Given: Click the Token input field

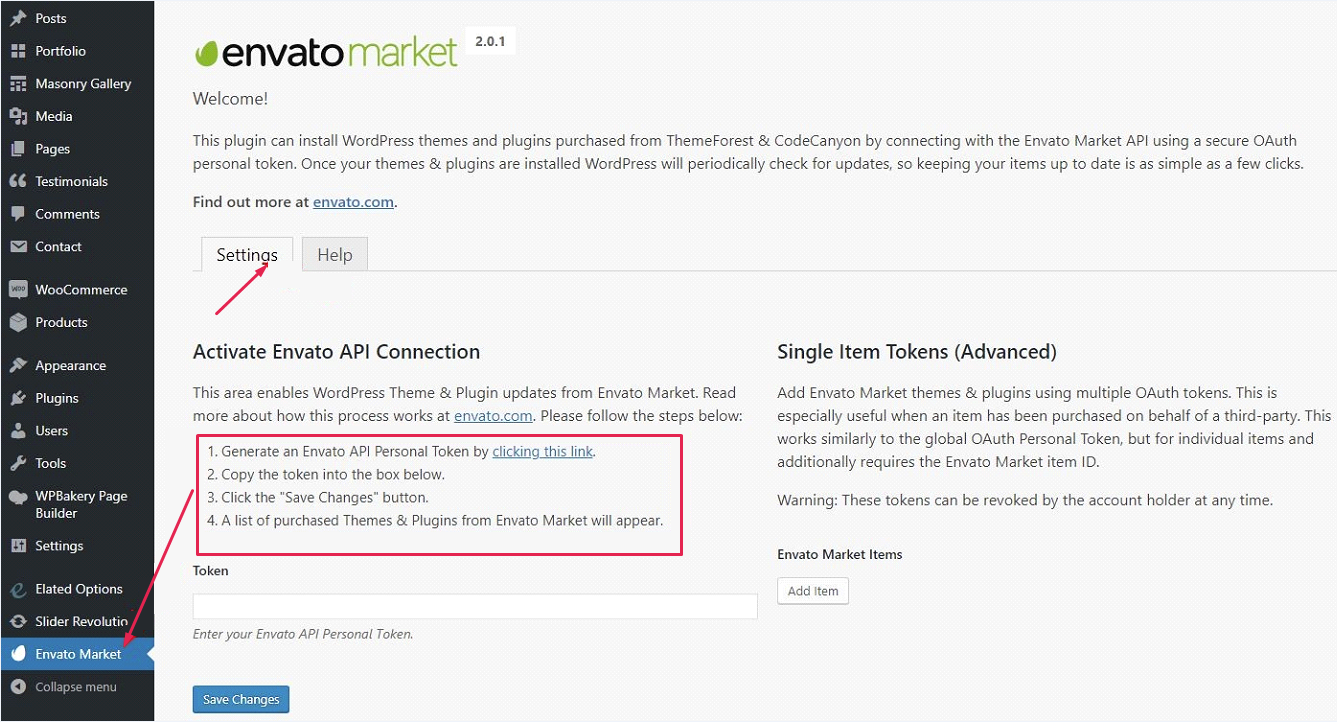Looking at the screenshot, I should [474, 607].
